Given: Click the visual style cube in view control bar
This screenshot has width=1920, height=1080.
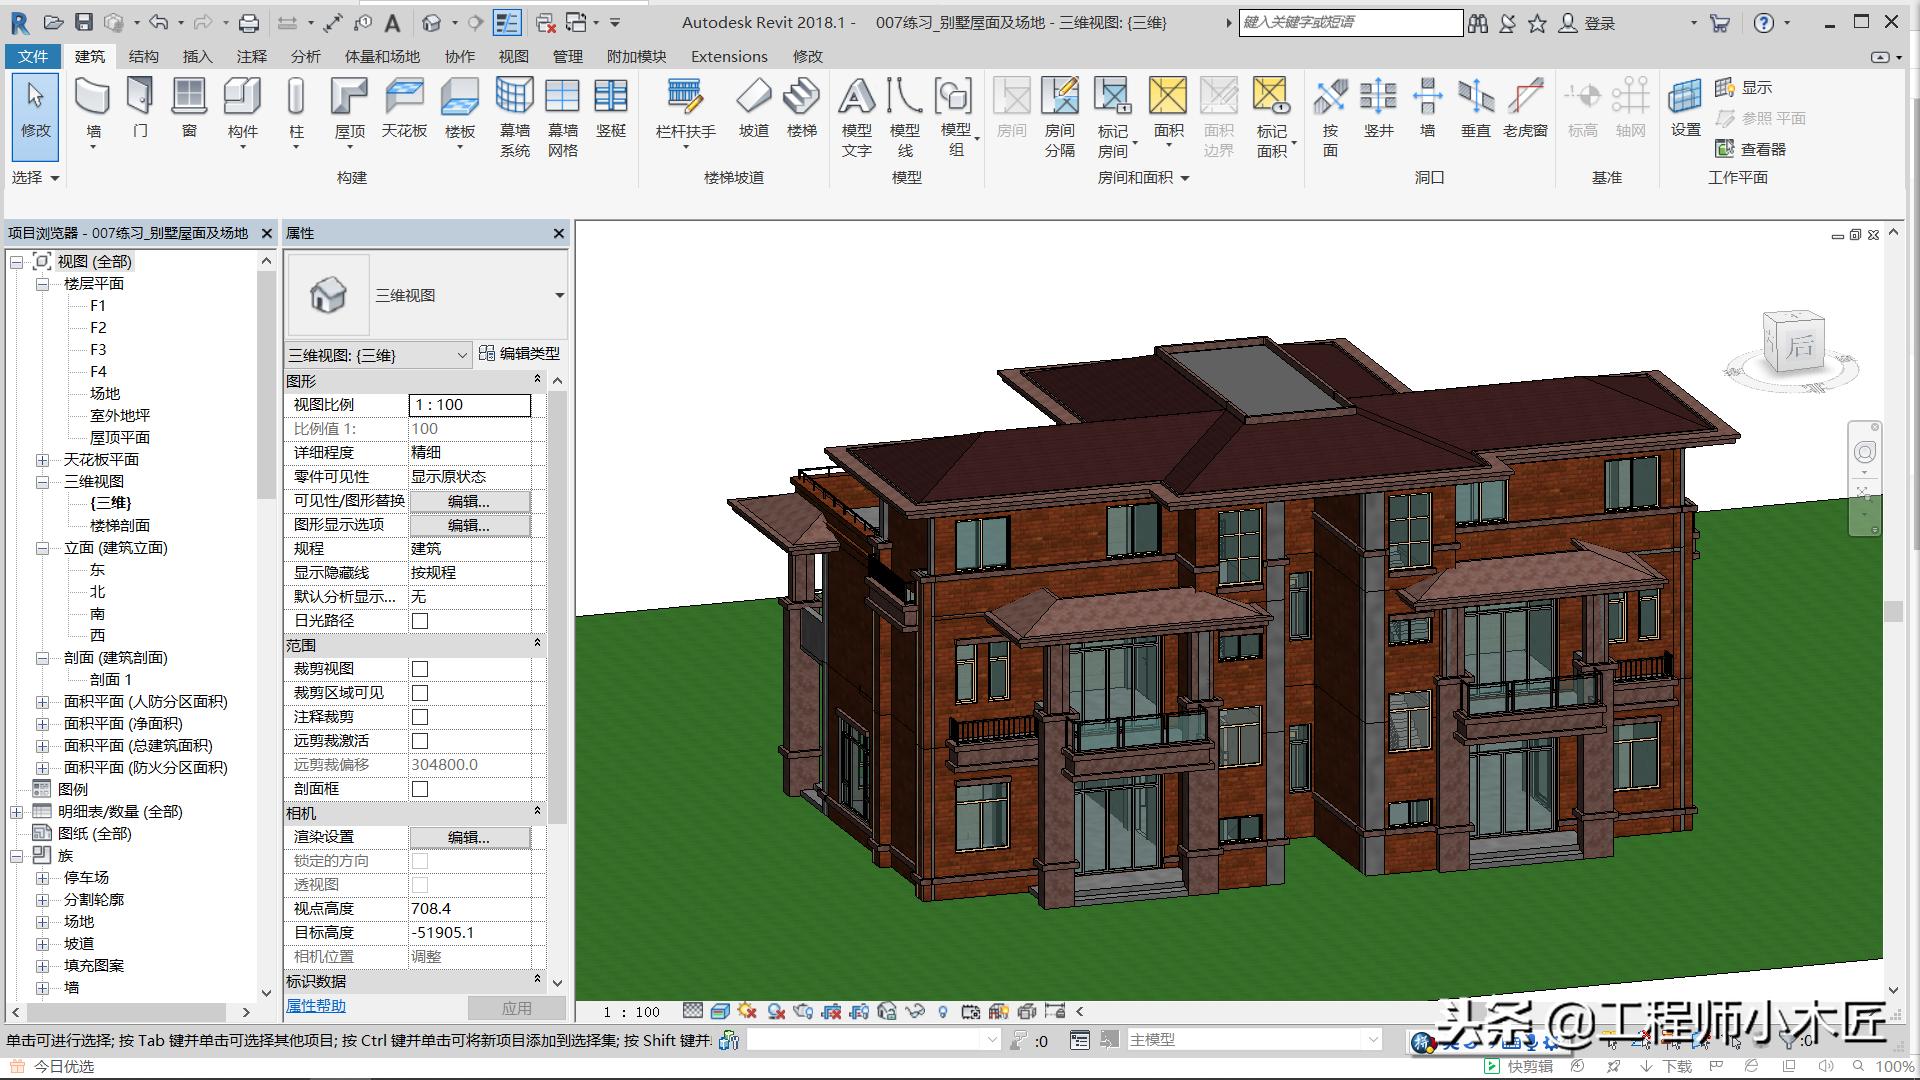Looking at the screenshot, I should pos(720,1011).
